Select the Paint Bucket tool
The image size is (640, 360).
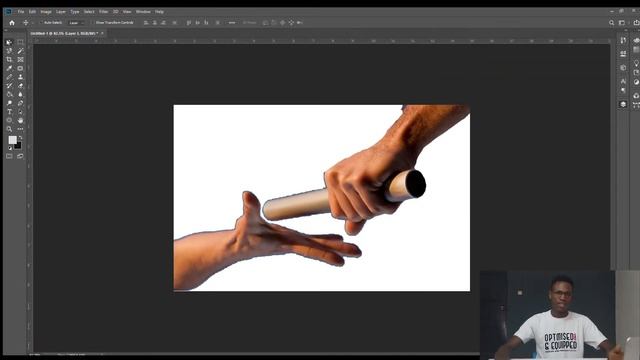coord(9,94)
